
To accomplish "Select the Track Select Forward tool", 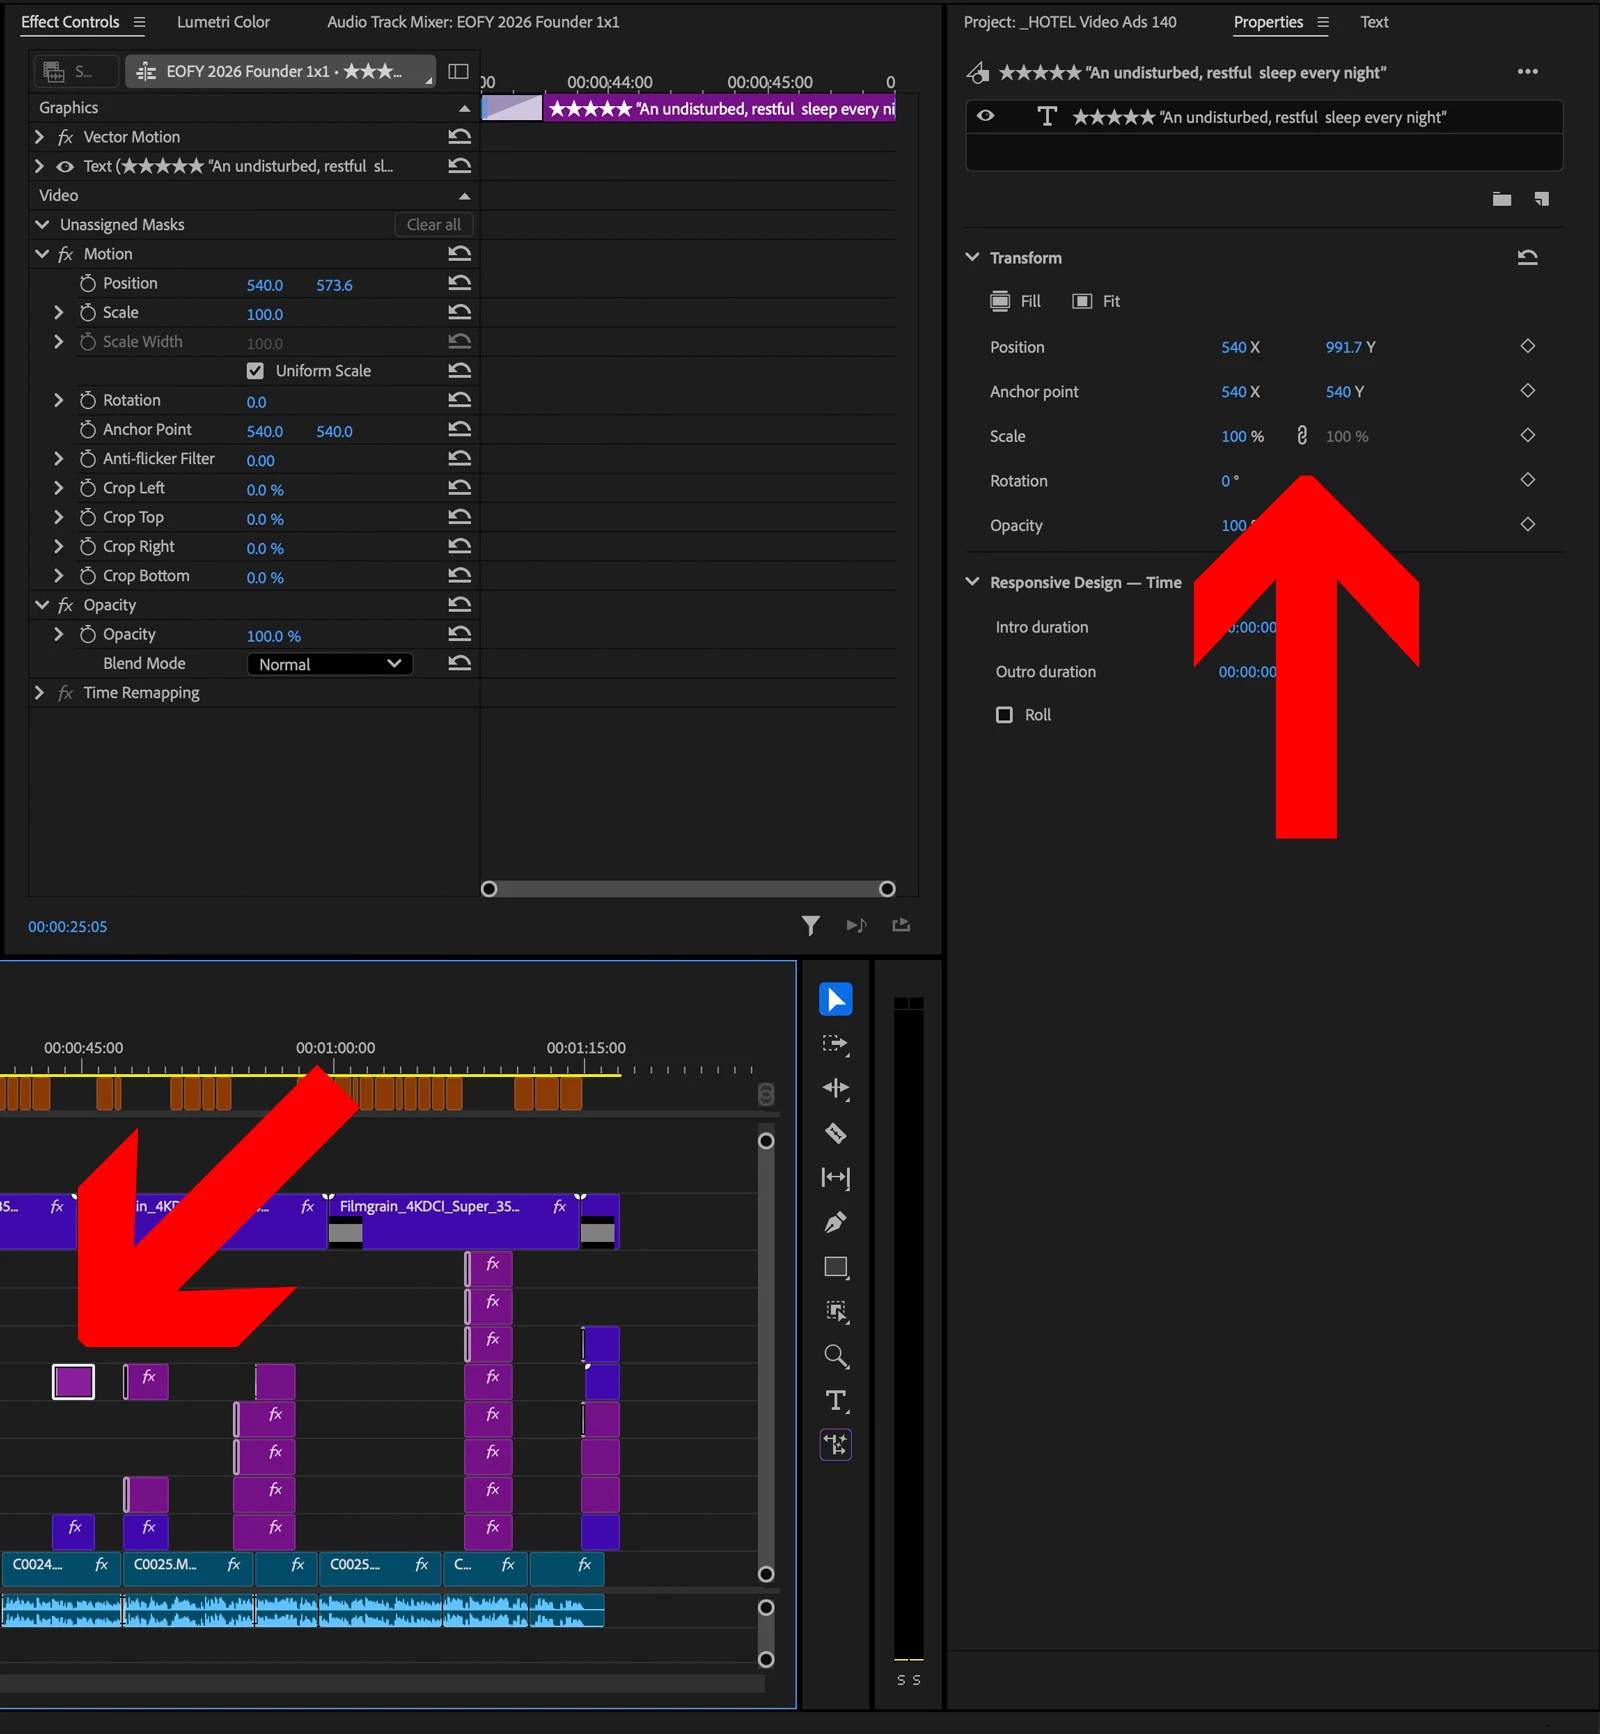I will (x=835, y=1044).
